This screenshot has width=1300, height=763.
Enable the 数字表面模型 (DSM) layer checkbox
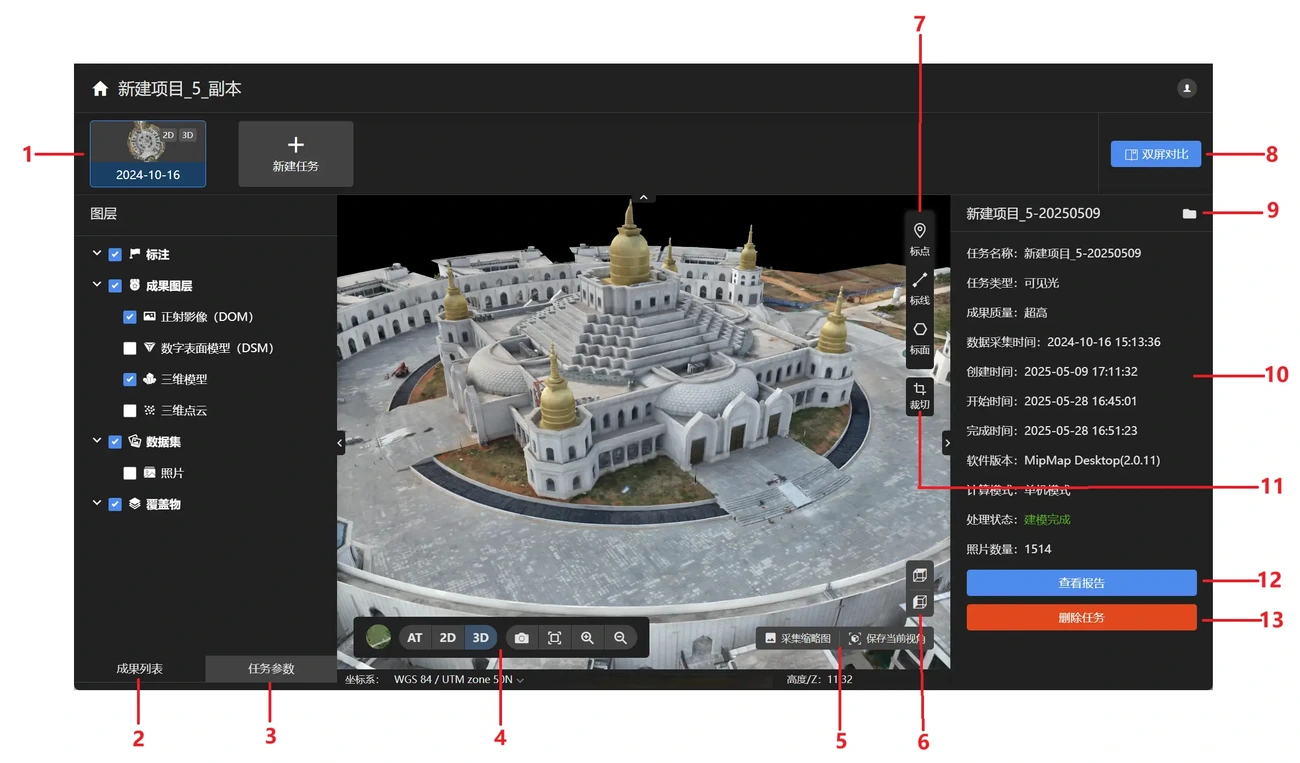click(x=130, y=348)
